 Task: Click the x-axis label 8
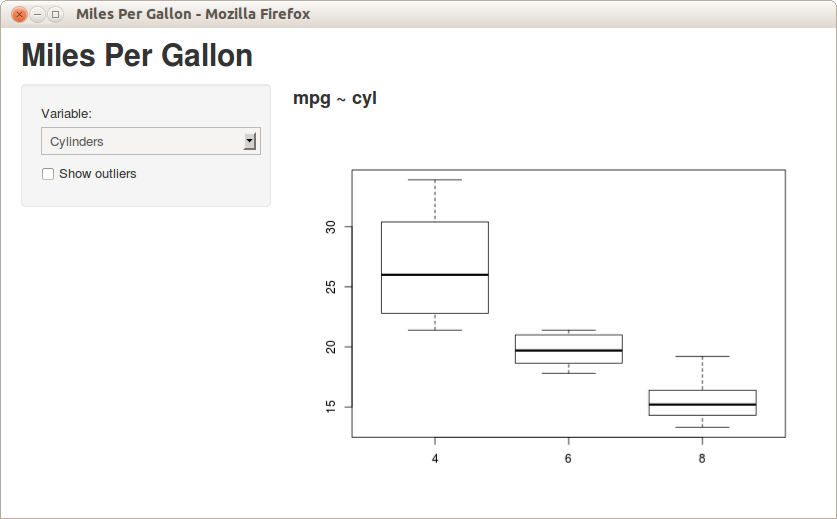(702, 459)
